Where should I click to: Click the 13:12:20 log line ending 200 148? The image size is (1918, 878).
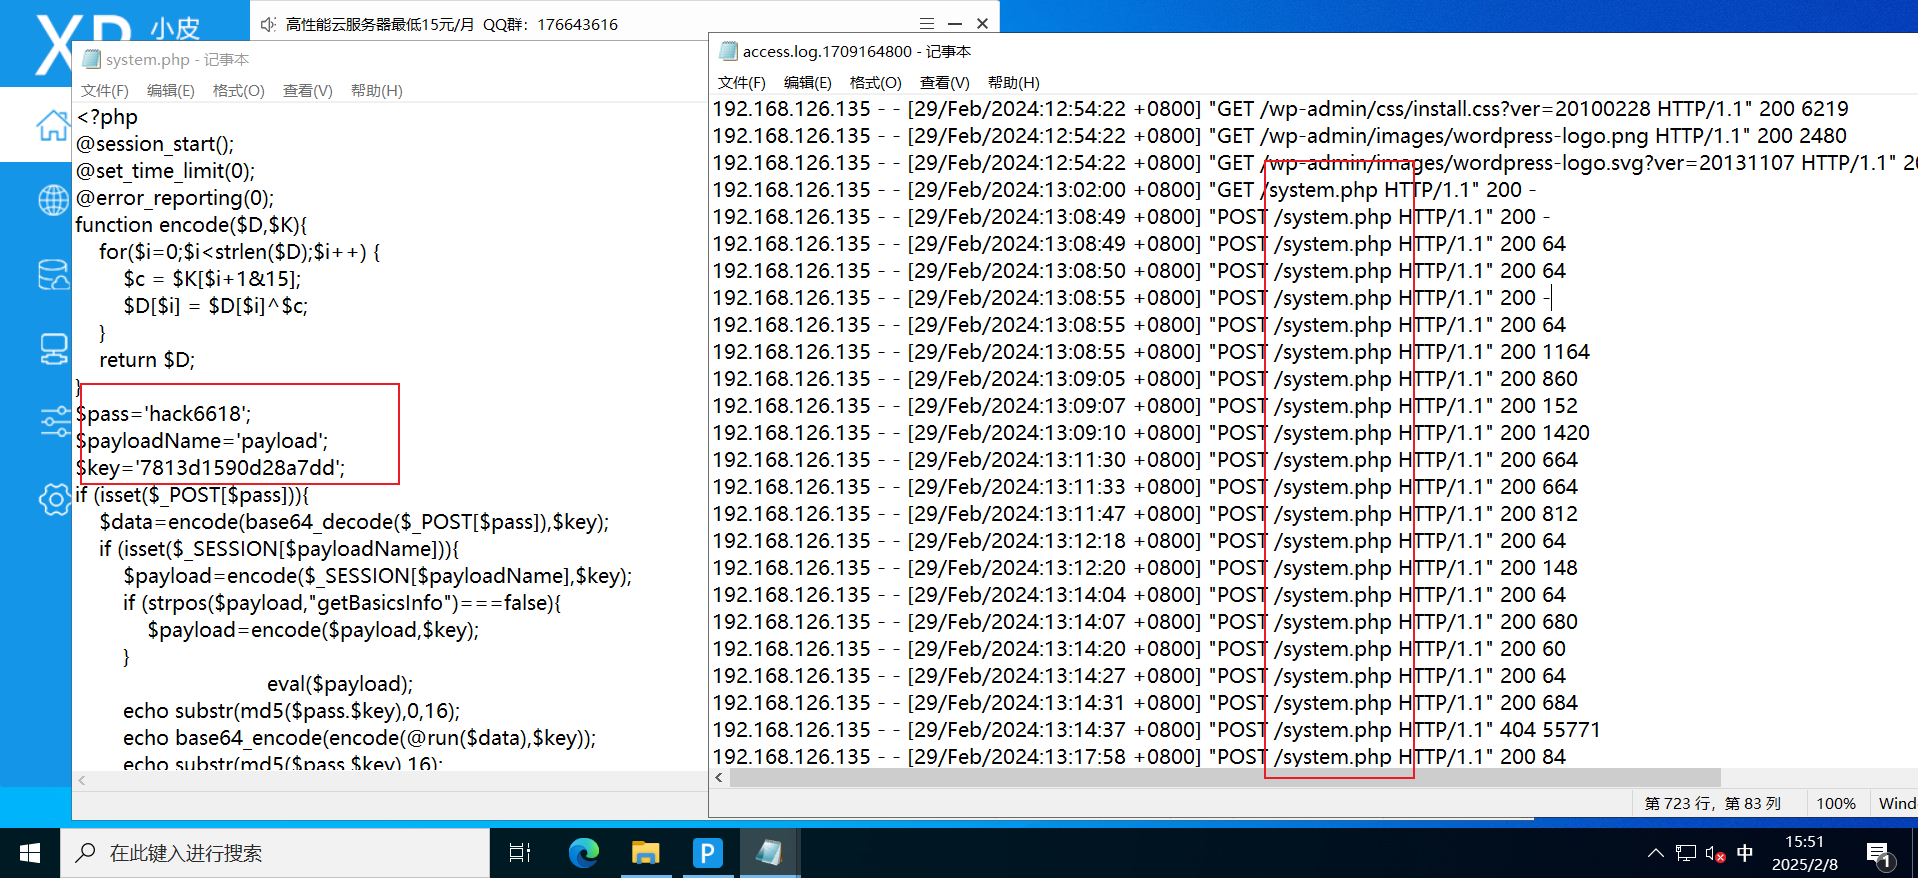point(1145,568)
